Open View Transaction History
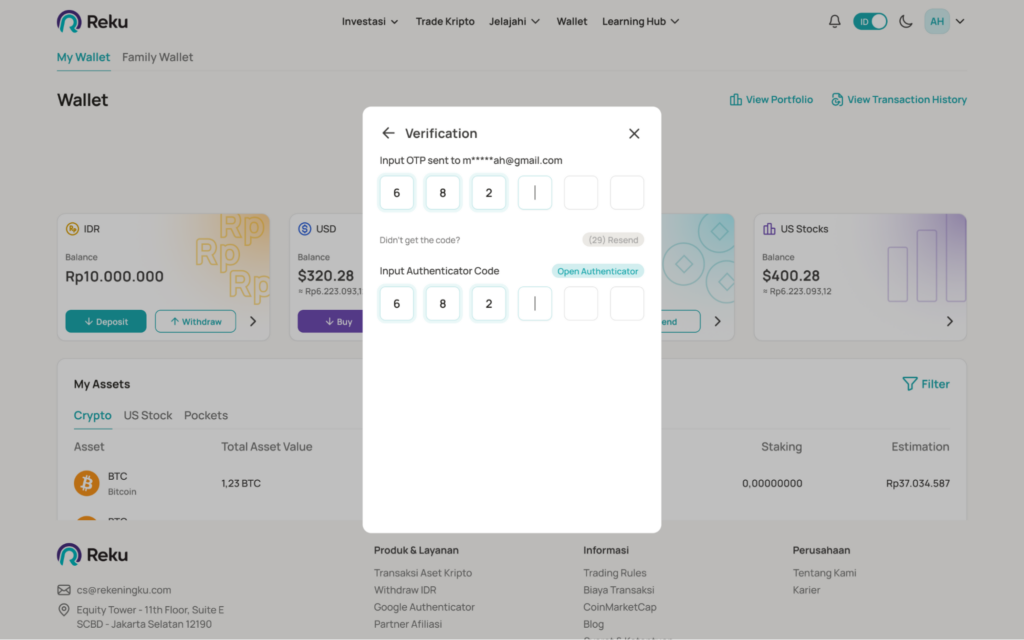Screen dimensions: 1024x640 coord(899,100)
